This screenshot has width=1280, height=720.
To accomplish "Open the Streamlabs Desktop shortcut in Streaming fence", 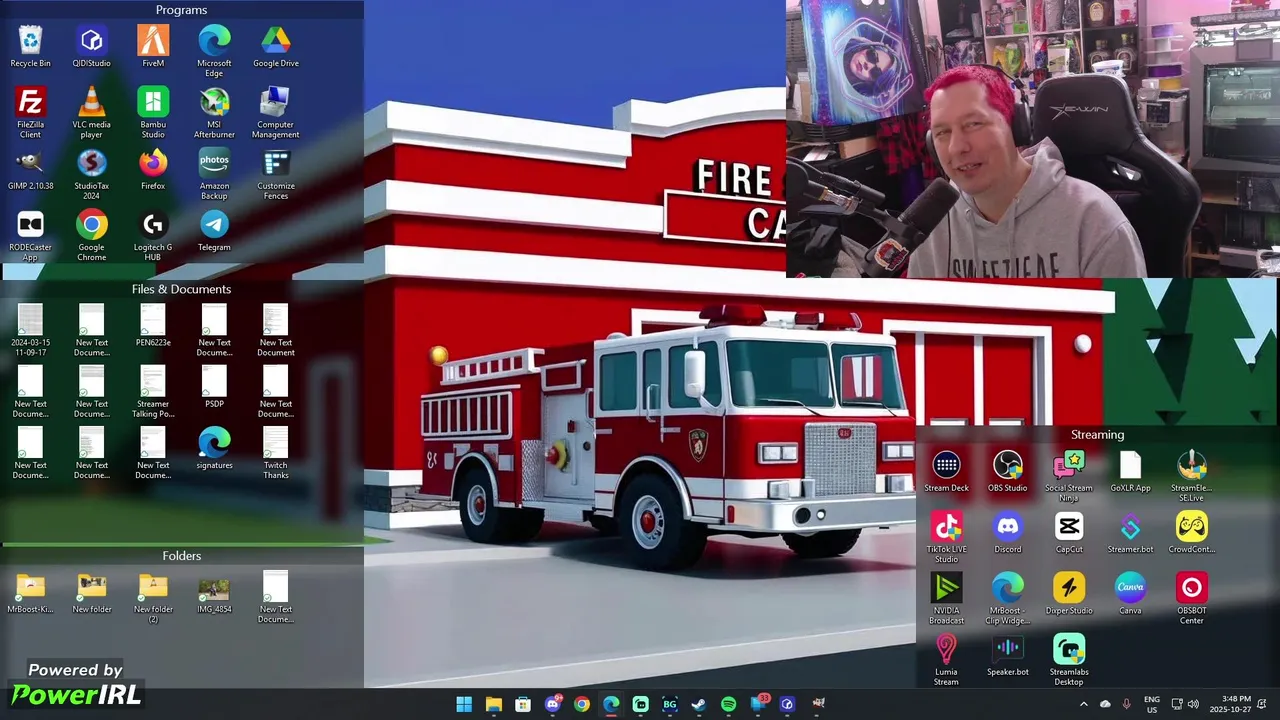I will click(1069, 660).
